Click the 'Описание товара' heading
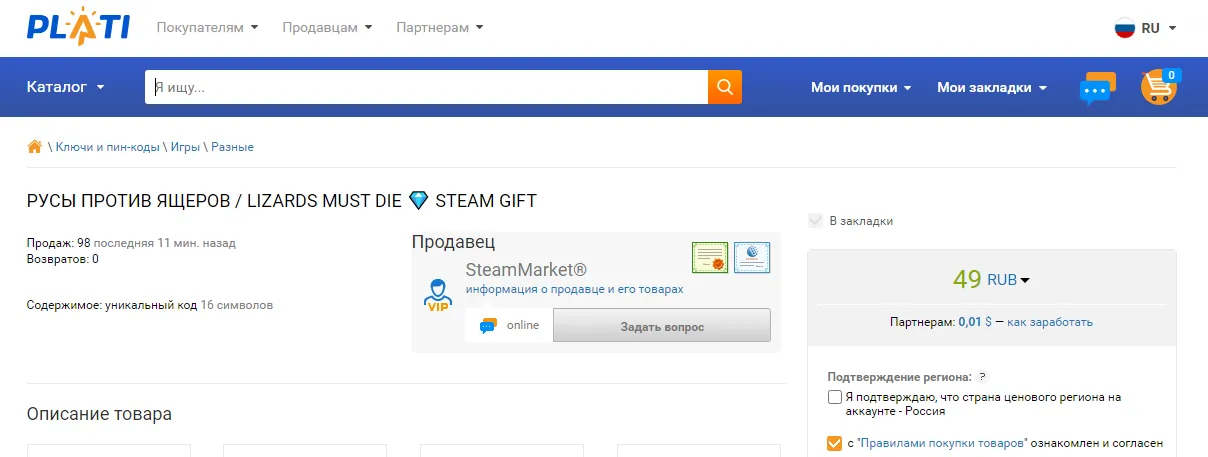 pos(99,414)
